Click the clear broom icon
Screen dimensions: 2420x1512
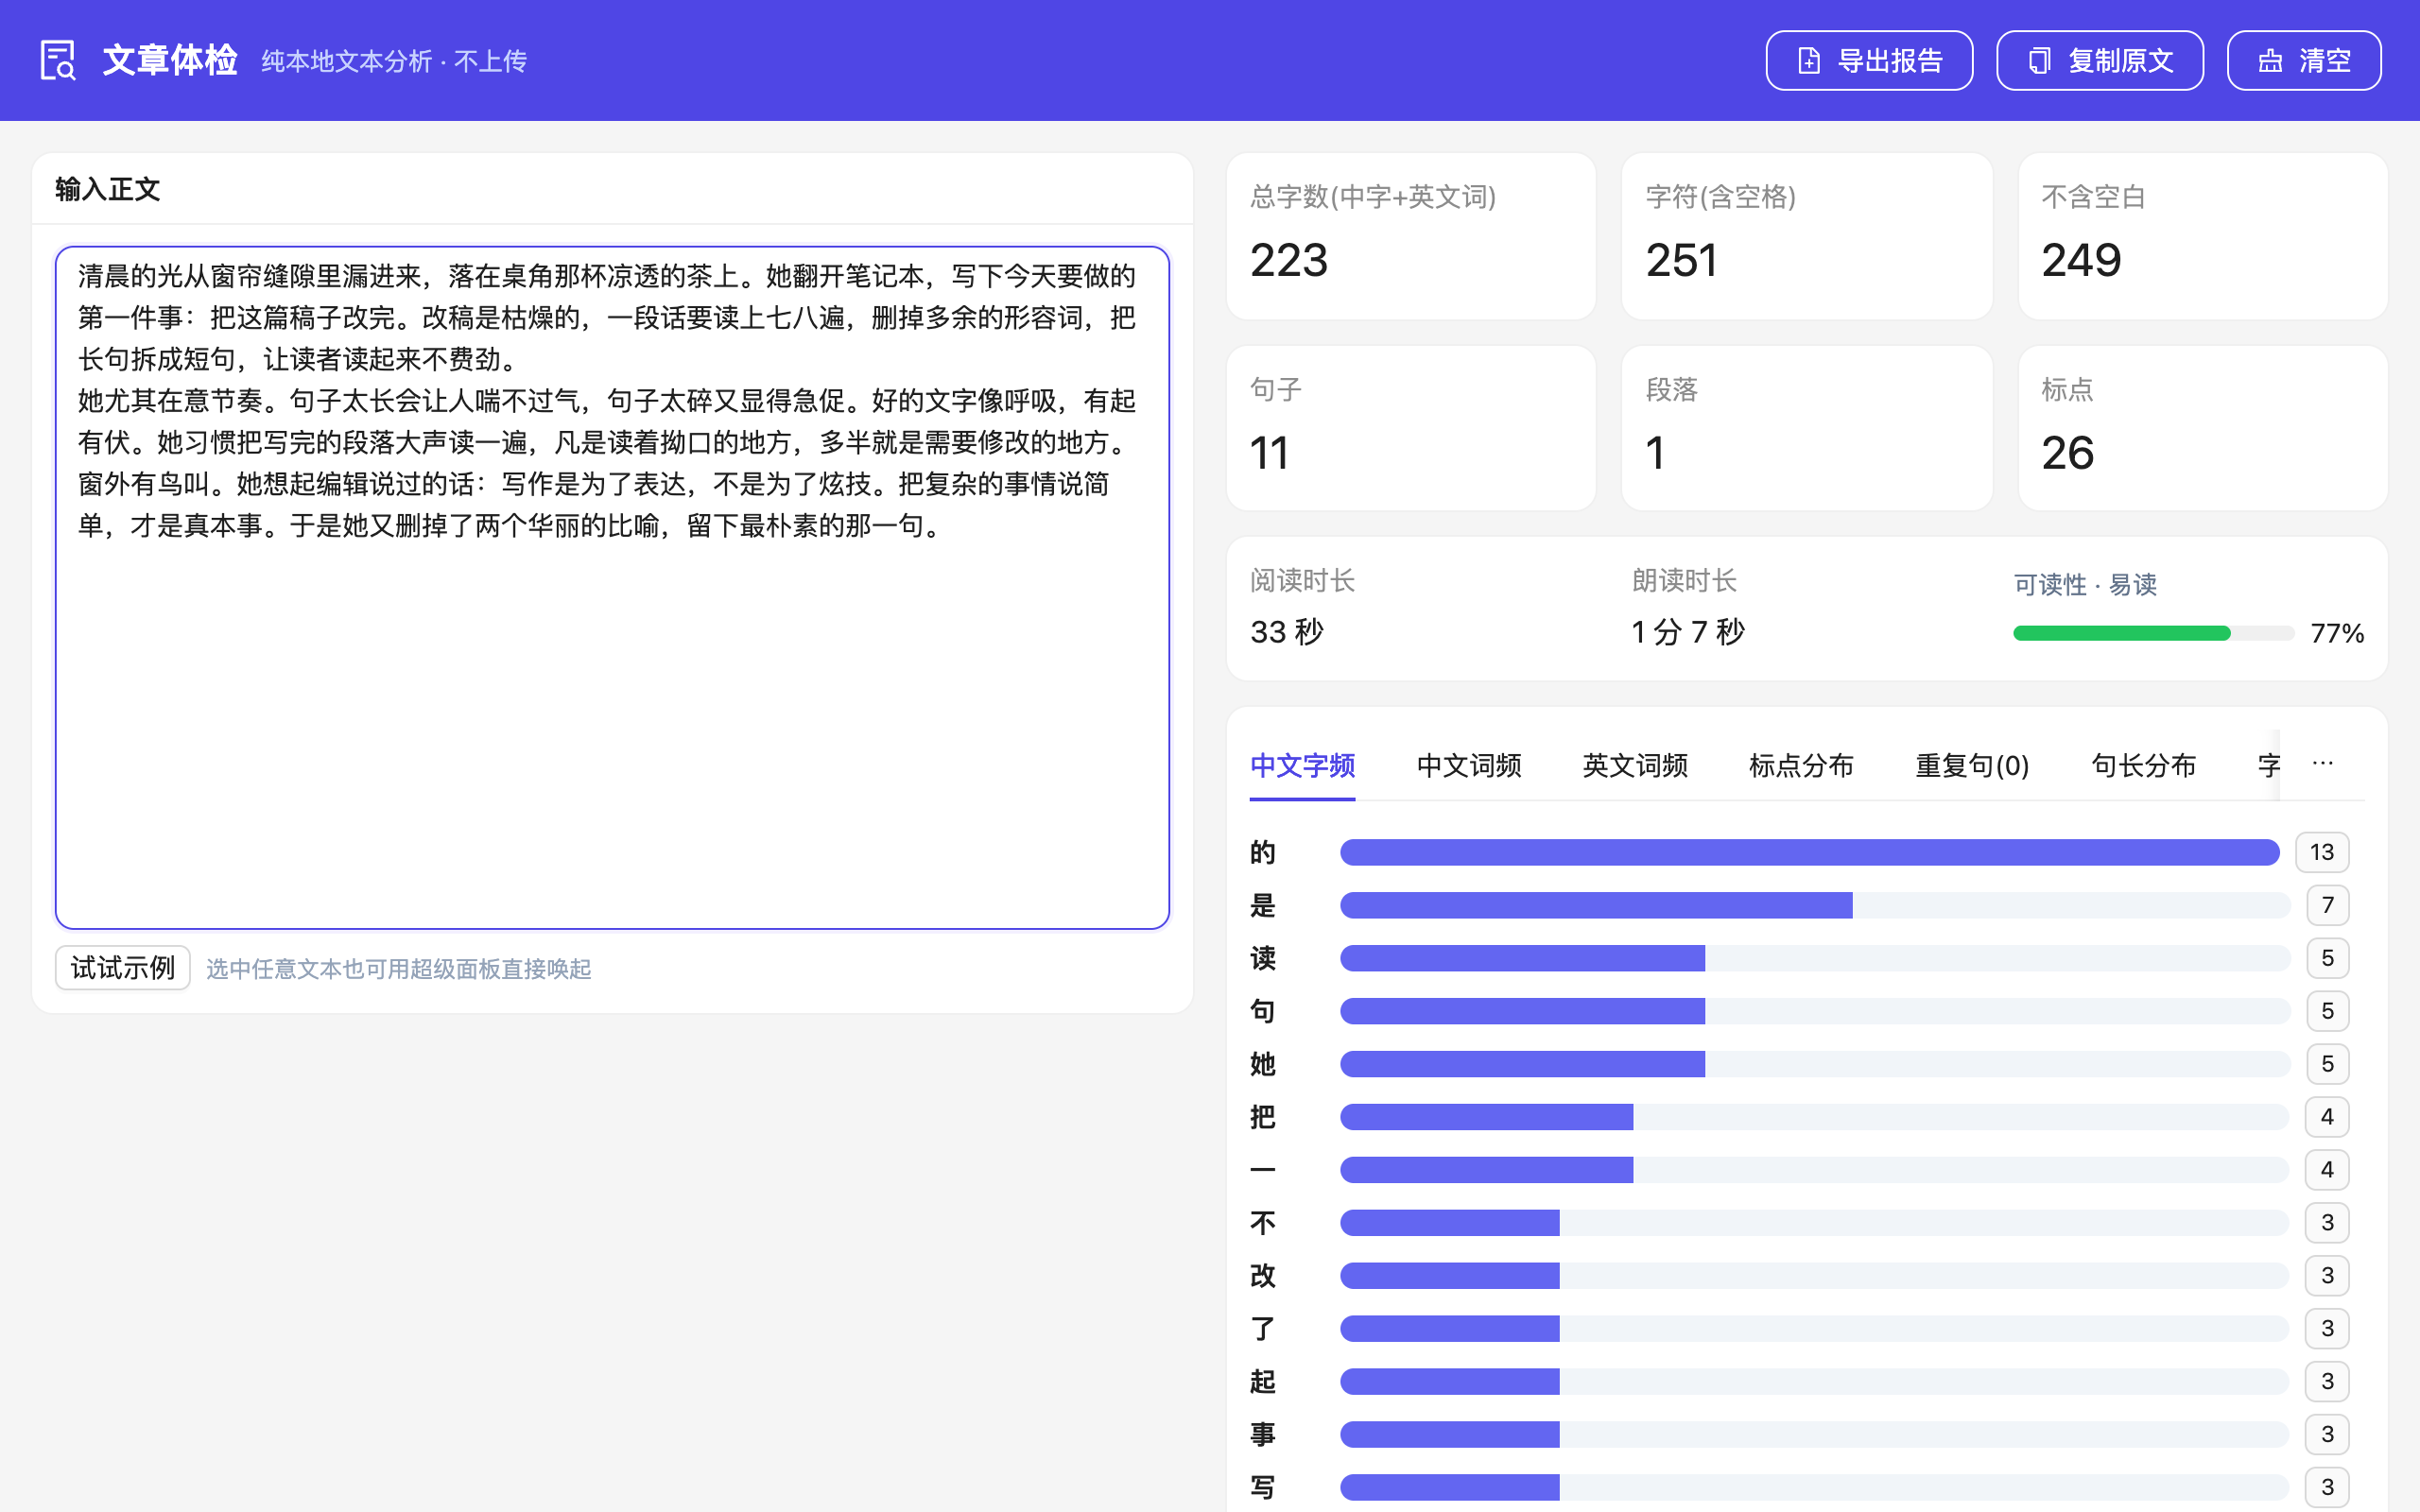2270,61
